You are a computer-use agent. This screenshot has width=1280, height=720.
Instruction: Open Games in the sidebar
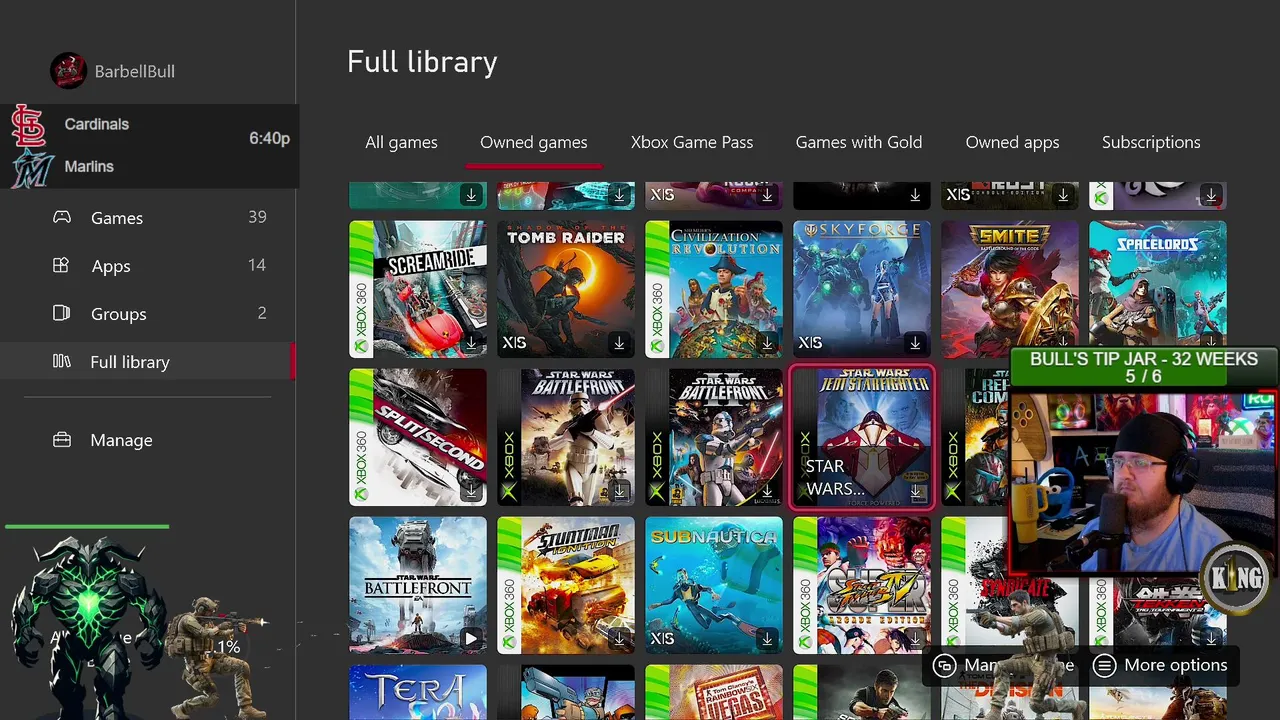[x=148, y=217]
